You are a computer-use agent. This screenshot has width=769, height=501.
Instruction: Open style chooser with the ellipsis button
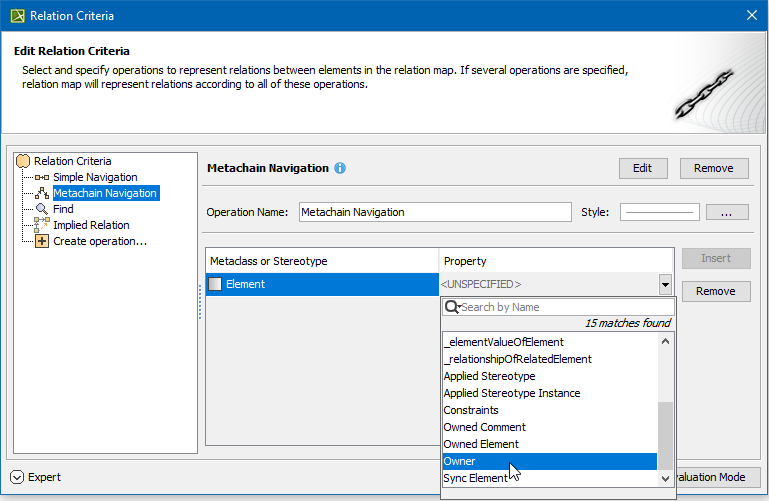click(x=727, y=212)
